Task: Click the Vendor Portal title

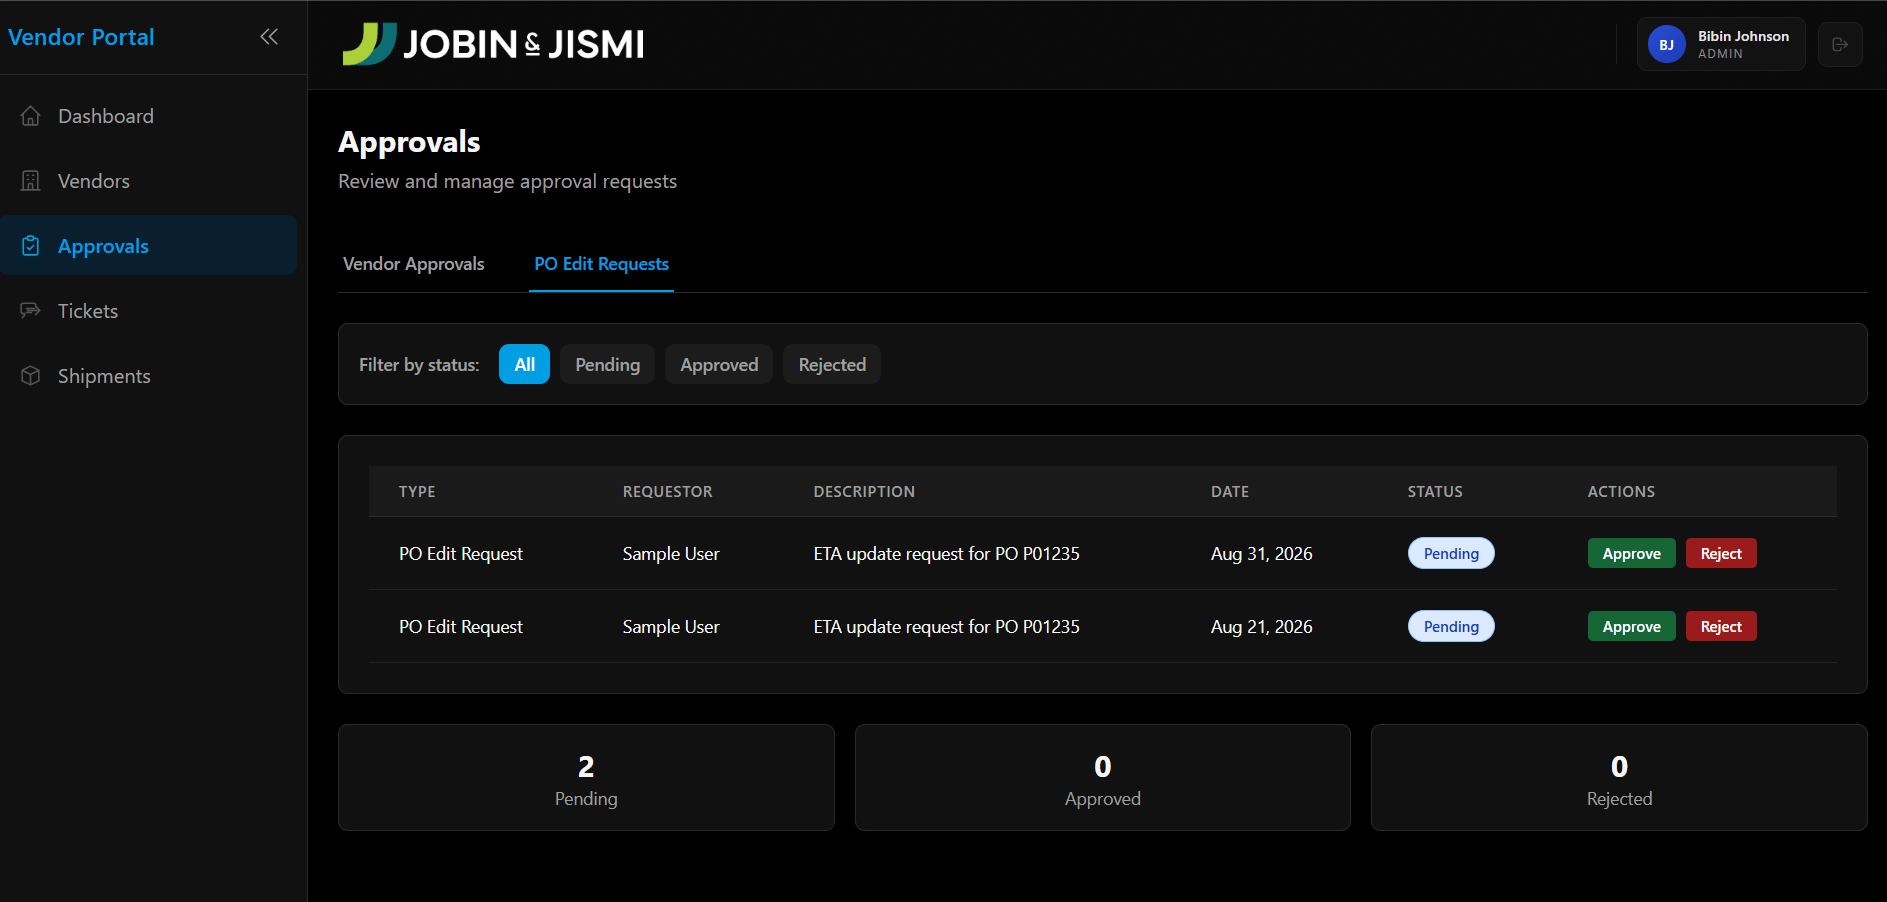Action: (81, 37)
